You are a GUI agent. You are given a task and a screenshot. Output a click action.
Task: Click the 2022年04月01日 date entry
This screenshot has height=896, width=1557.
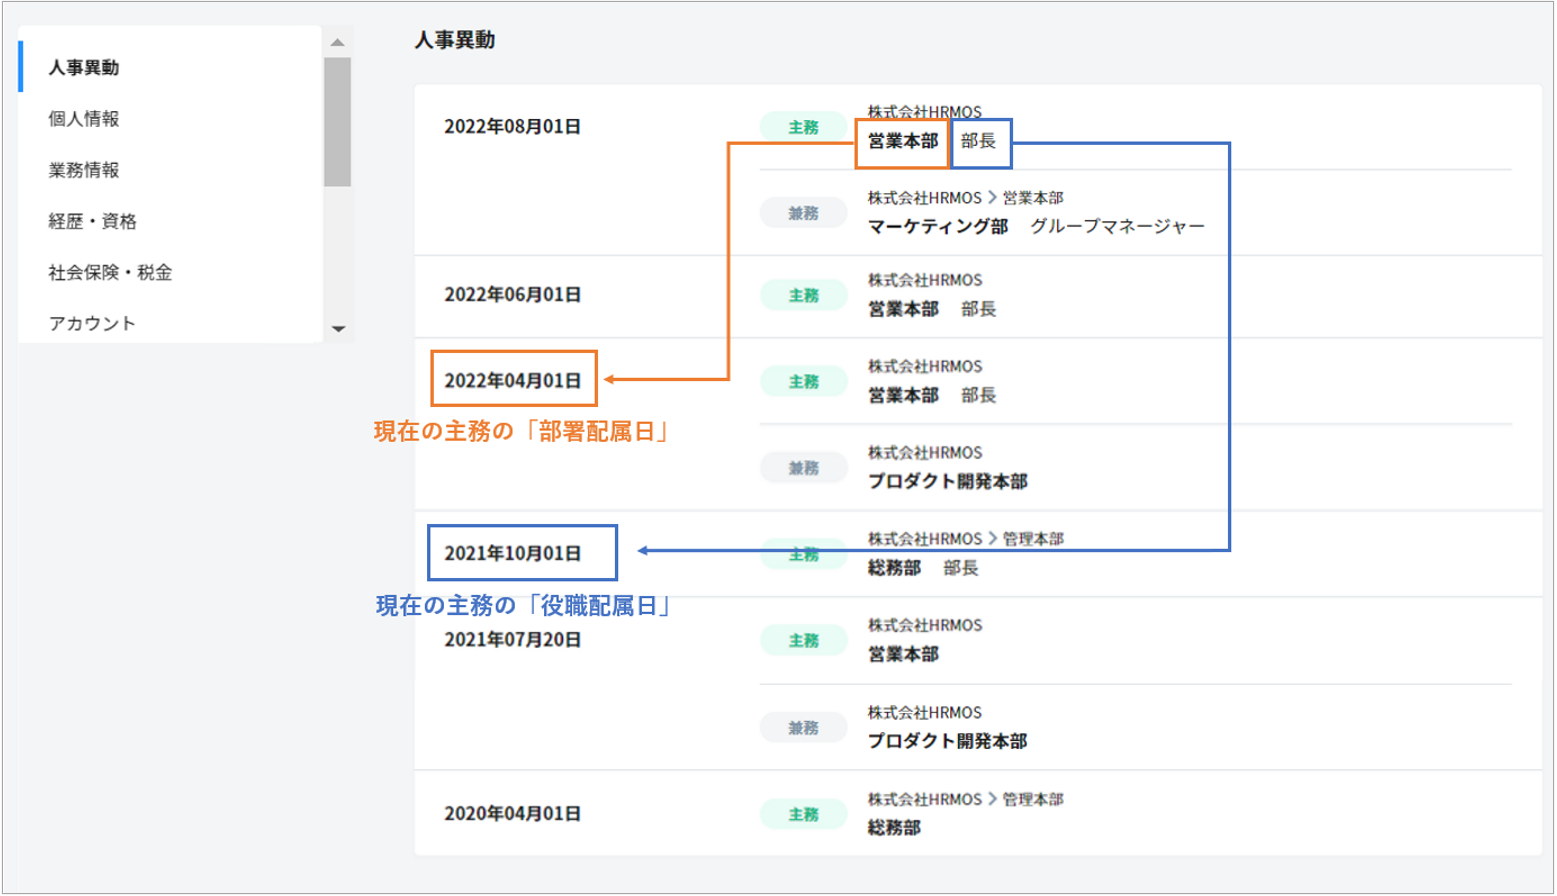click(x=513, y=380)
